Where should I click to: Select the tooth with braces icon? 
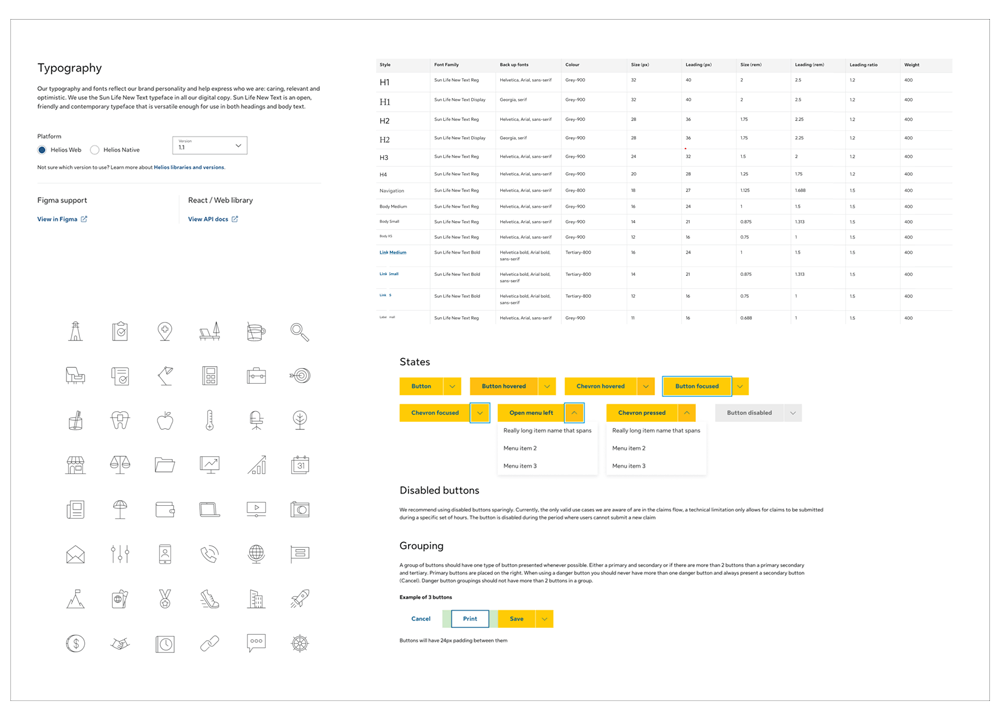tap(120, 420)
